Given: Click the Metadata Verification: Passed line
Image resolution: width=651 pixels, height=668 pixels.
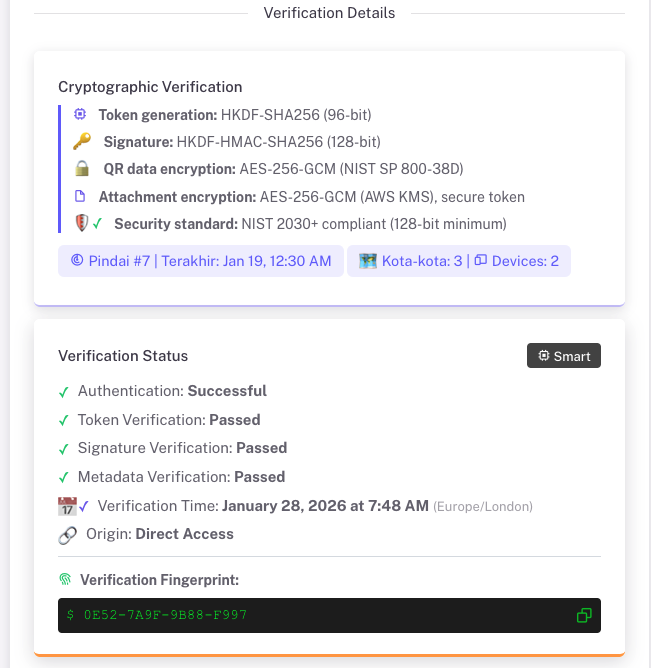Looking at the screenshot, I should [x=181, y=477].
